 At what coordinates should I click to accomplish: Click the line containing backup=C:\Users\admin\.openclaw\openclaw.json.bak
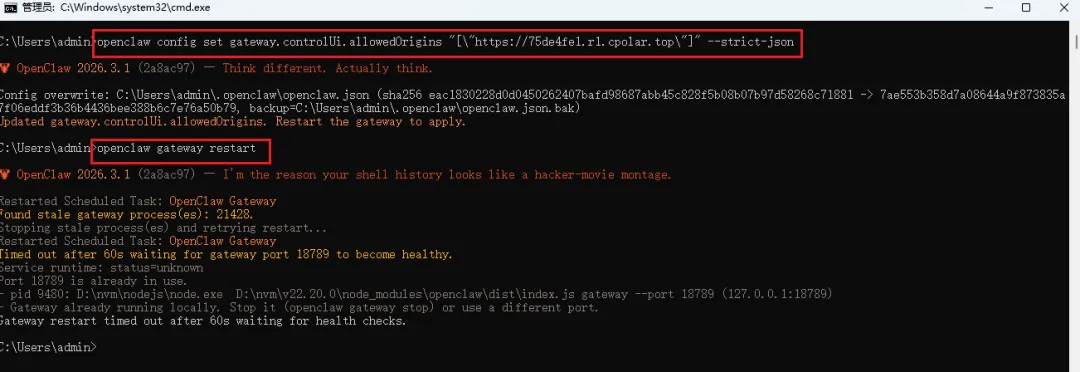point(291,108)
